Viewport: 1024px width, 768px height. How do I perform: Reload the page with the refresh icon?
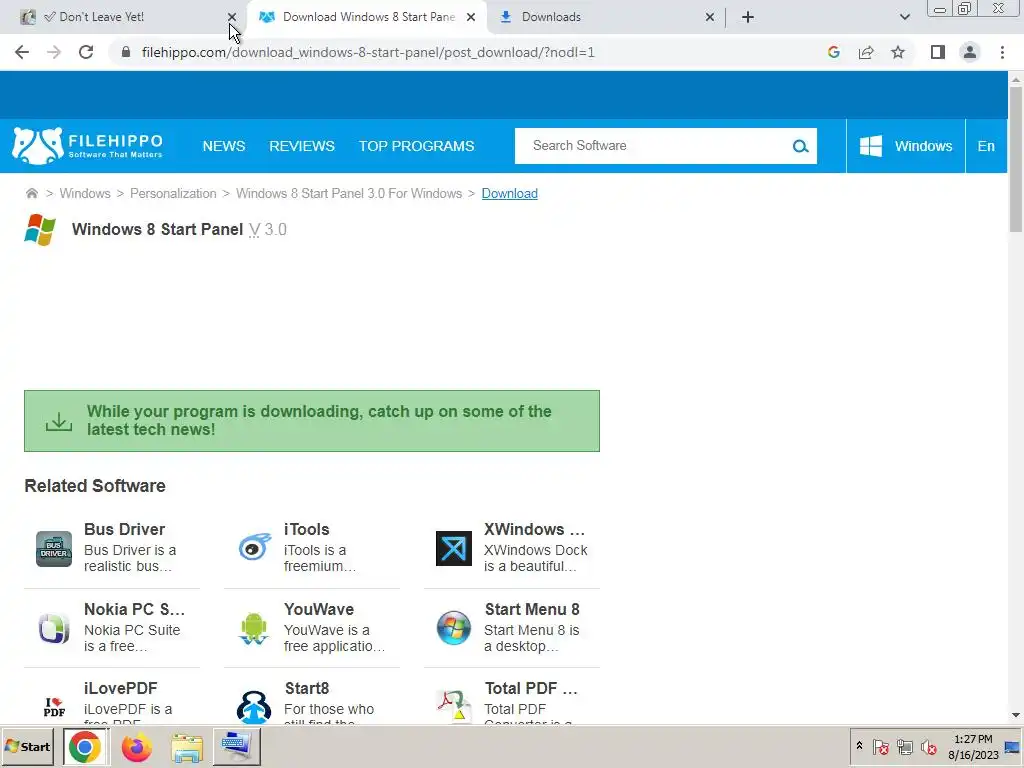point(86,52)
